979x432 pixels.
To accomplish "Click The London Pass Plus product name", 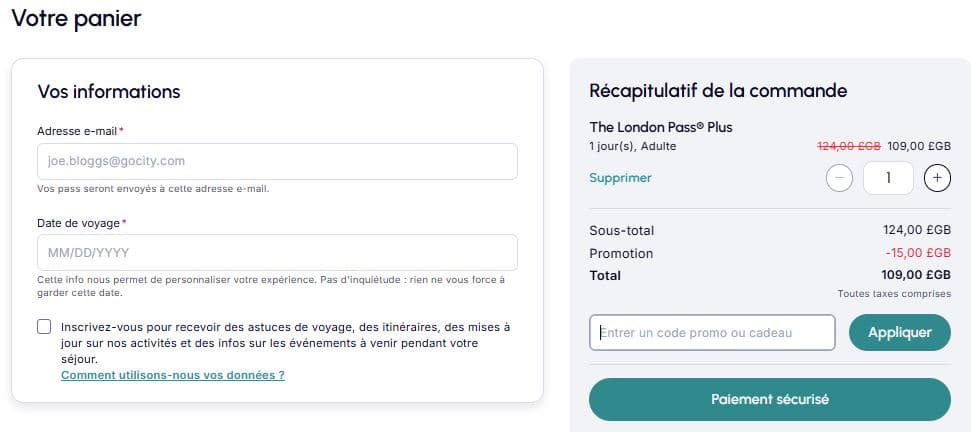I will [x=661, y=127].
